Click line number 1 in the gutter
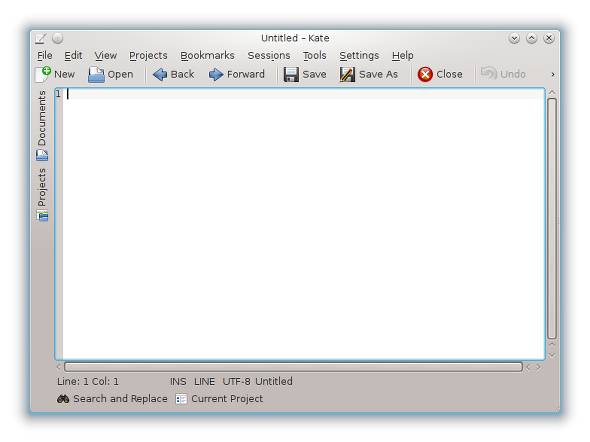This screenshot has width=590, height=442. (58, 94)
